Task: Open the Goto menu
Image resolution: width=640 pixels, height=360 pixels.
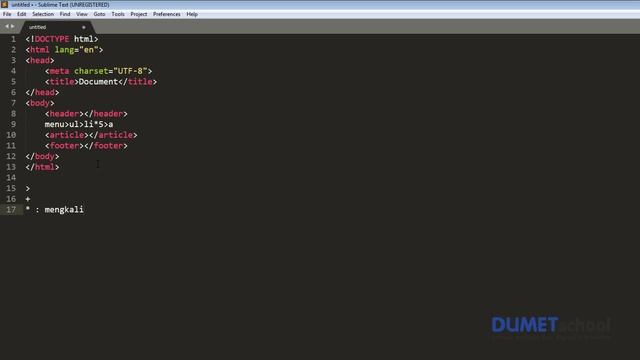Action: click(x=99, y=14)
